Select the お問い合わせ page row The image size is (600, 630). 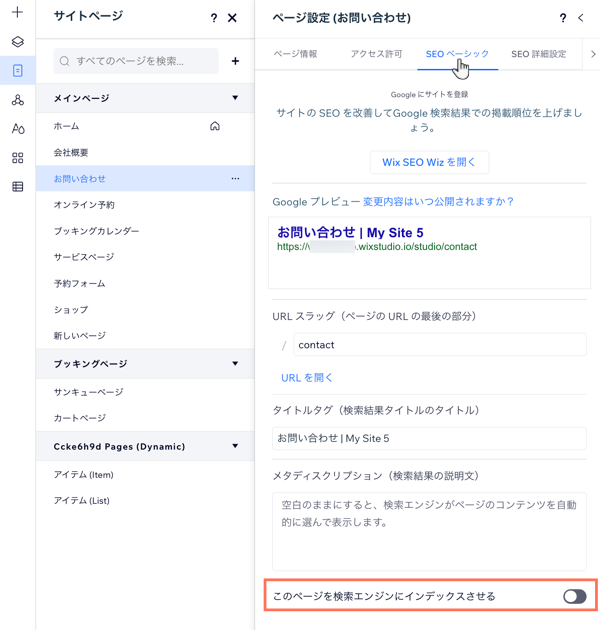pos(145,178)
